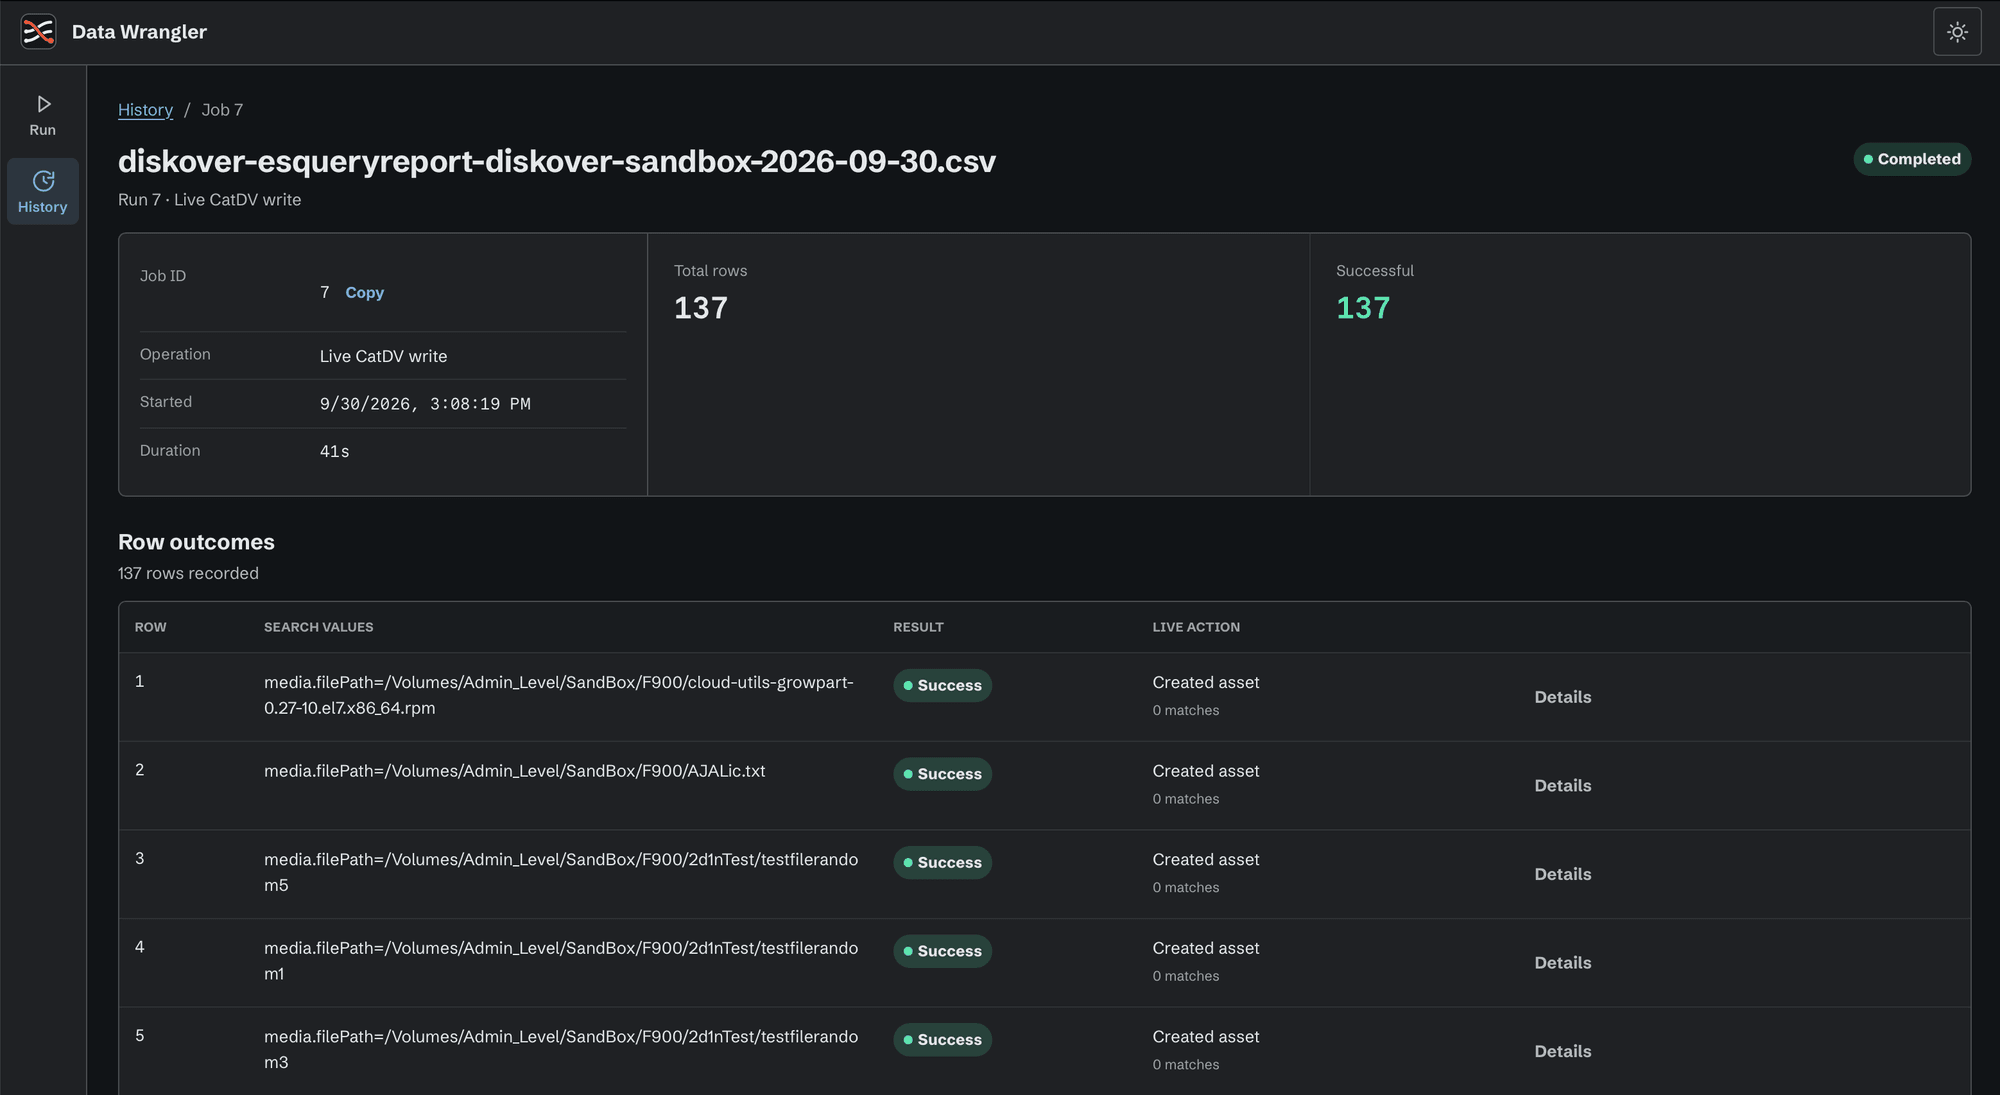Click the 0 matches text in row 2
Image resolution: width=2000 pixels, height=1095 pixels.
pos(1186,799)
